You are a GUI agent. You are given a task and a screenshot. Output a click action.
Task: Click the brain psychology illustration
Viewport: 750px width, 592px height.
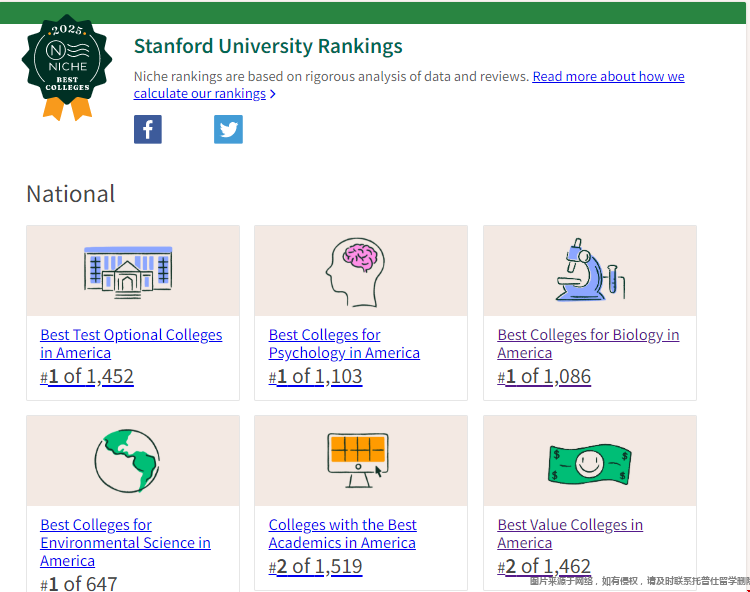(355, 272)
